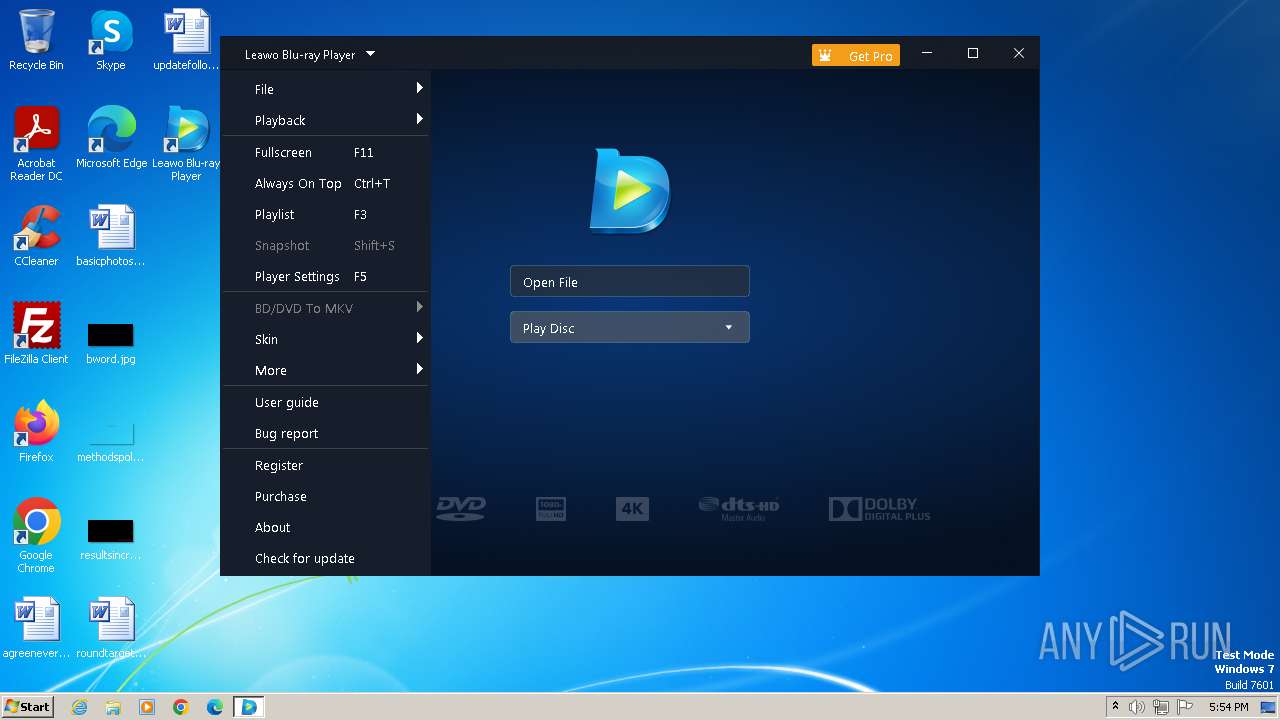Select the CCleaner desktop icon
The height and width of the screenshot is (720, 1280).
pyautogui.click(x=36, y=236)
